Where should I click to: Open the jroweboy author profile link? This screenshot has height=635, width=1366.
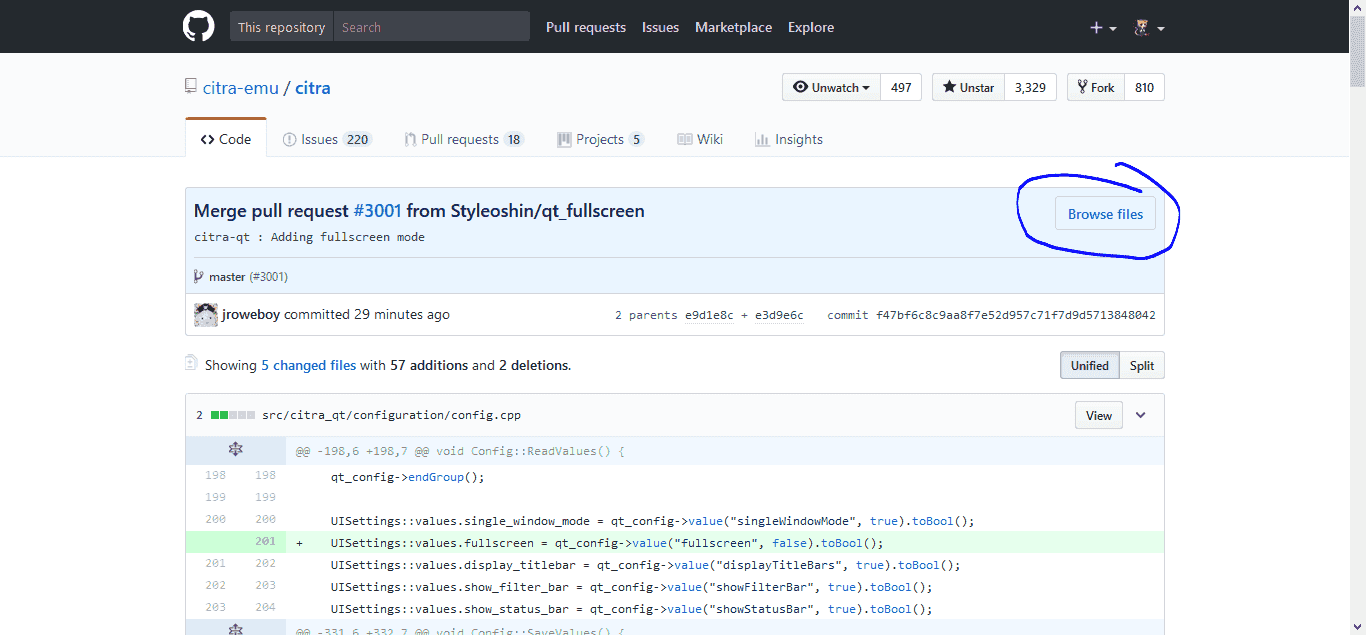coord(251,314)
